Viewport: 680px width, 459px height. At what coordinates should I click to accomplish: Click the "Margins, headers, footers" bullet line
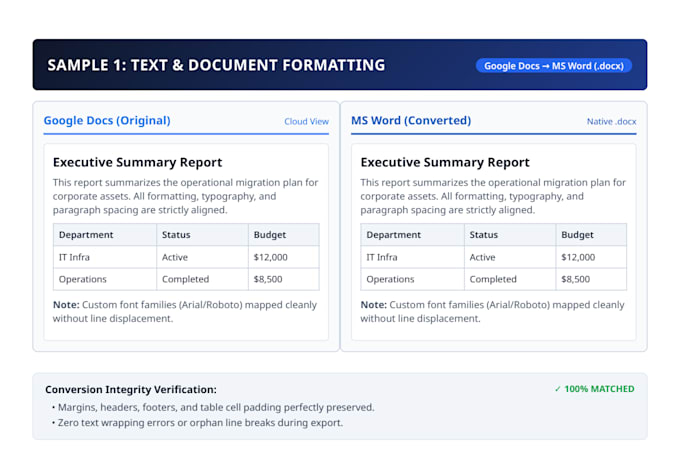213,407
